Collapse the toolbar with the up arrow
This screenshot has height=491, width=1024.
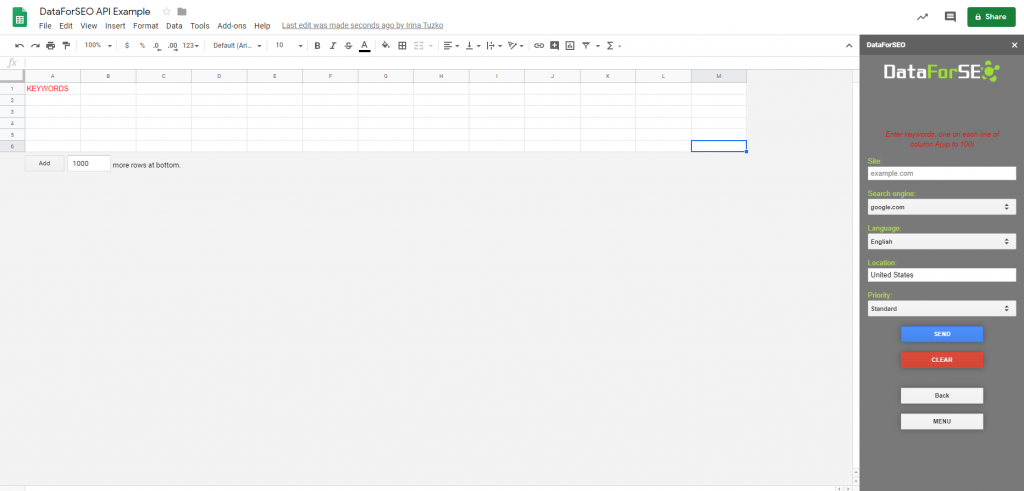pyautogui.click(x=849, y=46)
